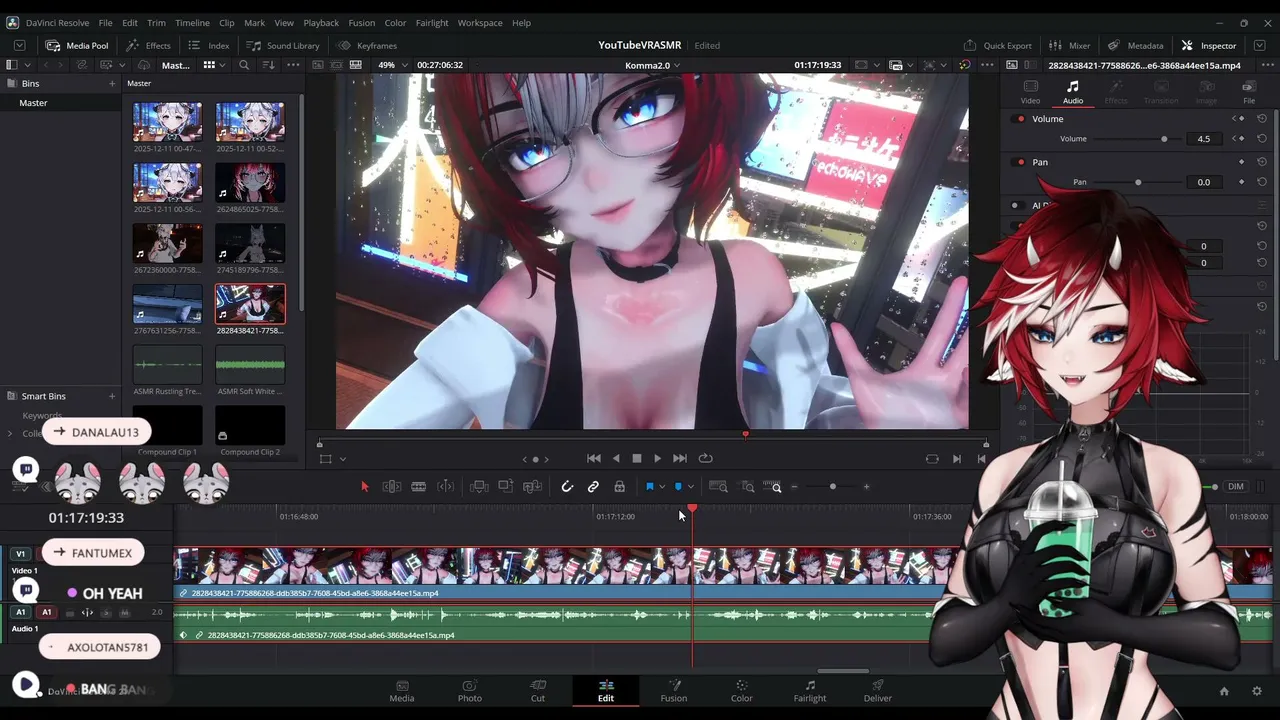Image resolution: width=1280 pixels, height=720 pixels.
Task: Add a blue flag to clip
Action: (x=649, y=487)
